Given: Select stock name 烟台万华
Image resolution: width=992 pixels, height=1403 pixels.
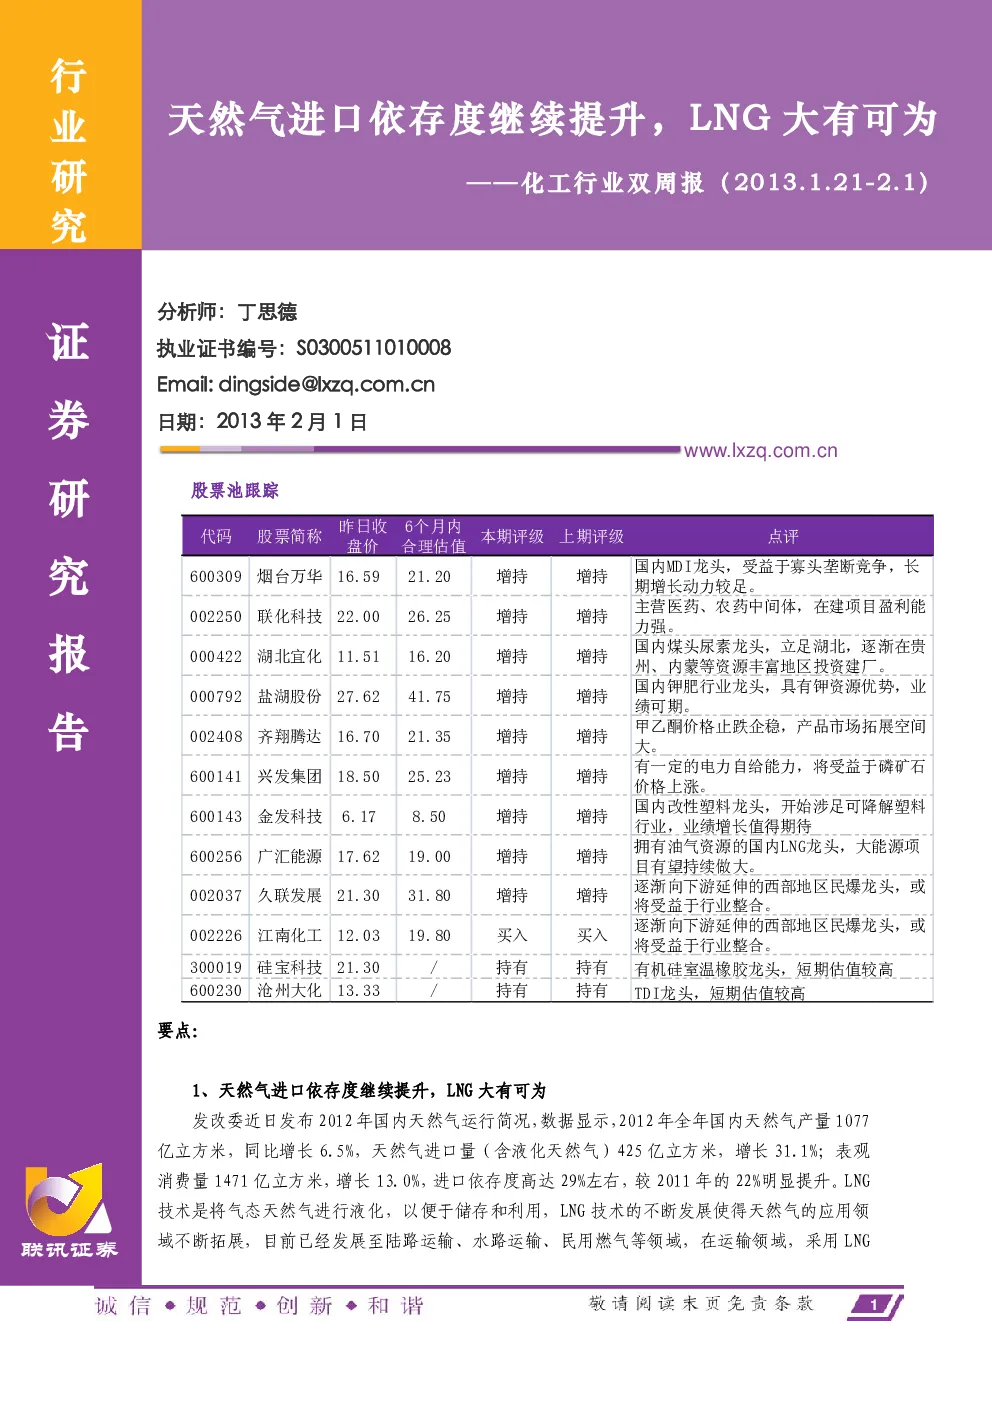Looking at the screenshot, I should click(x=289, y=576).
